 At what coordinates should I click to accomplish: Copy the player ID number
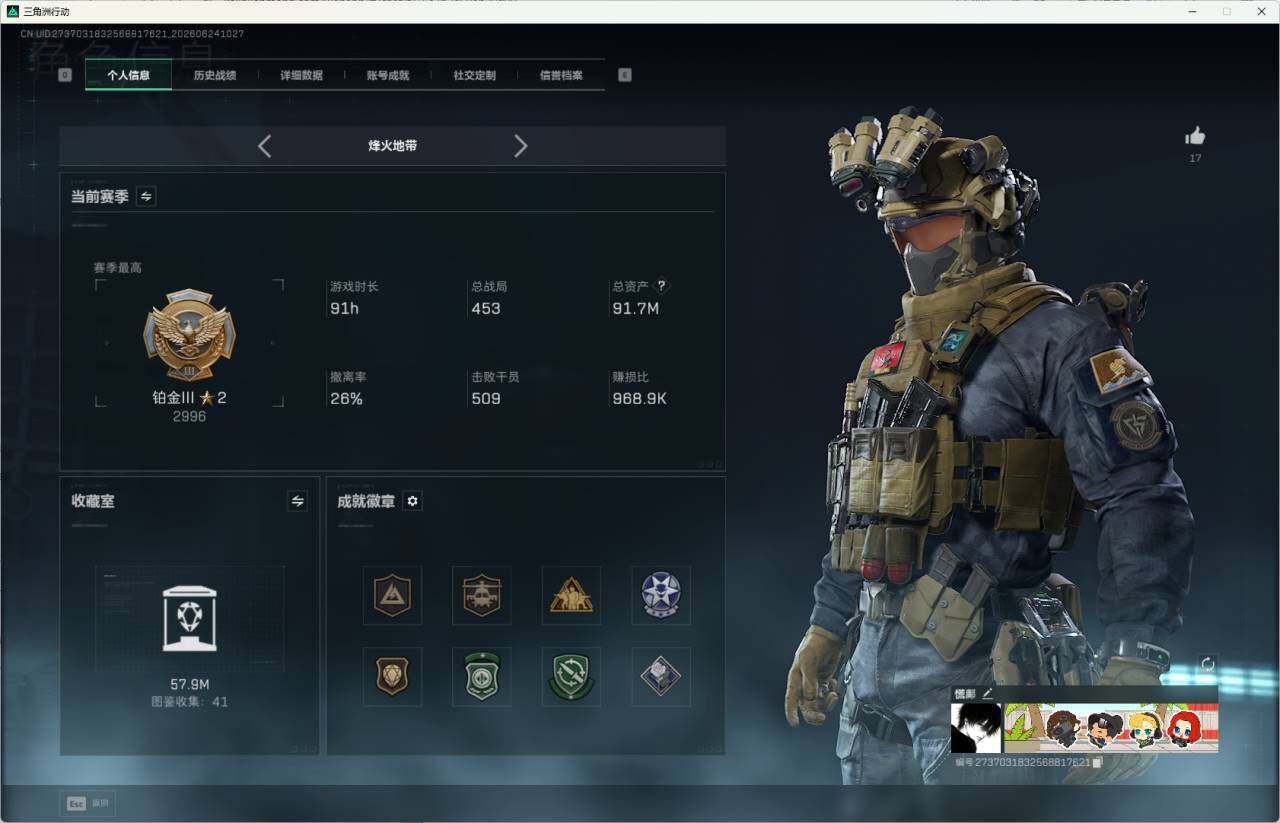pos(1097,762)
